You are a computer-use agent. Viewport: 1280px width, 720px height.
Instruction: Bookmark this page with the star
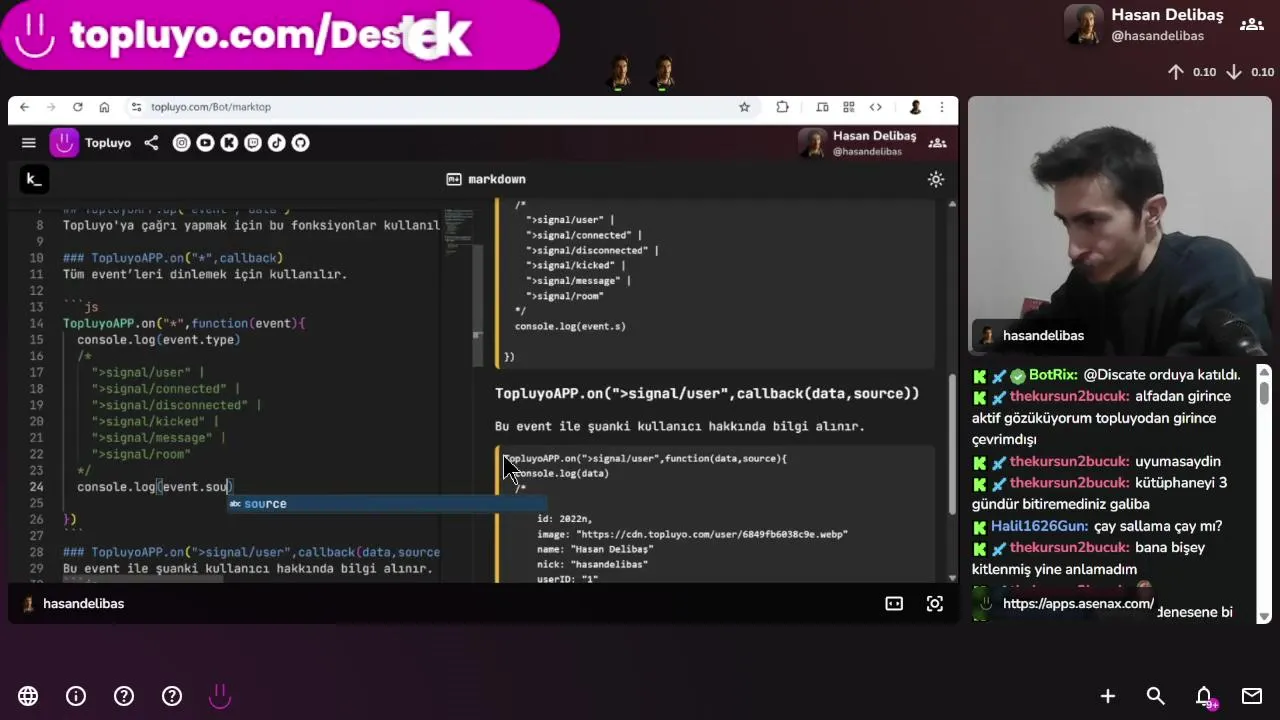[744, 107]
